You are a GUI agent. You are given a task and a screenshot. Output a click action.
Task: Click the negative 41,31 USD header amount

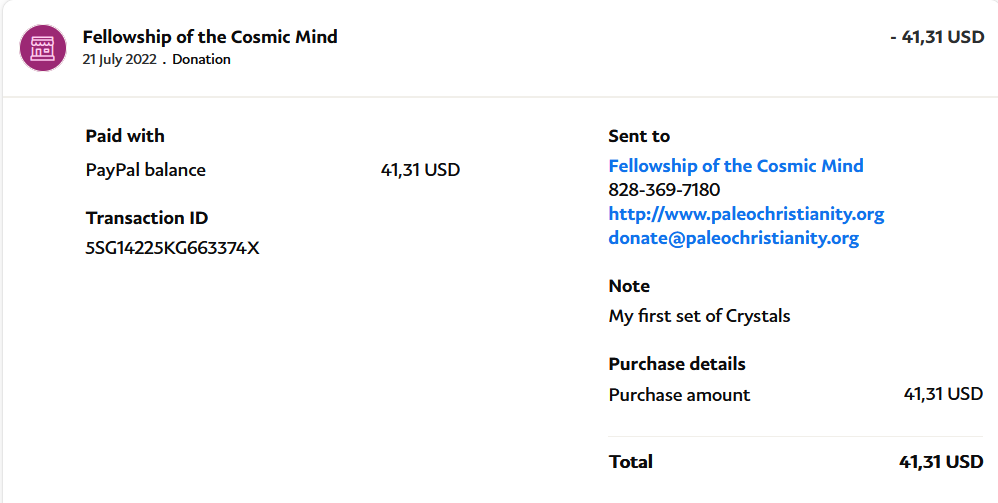click(937, 37)
